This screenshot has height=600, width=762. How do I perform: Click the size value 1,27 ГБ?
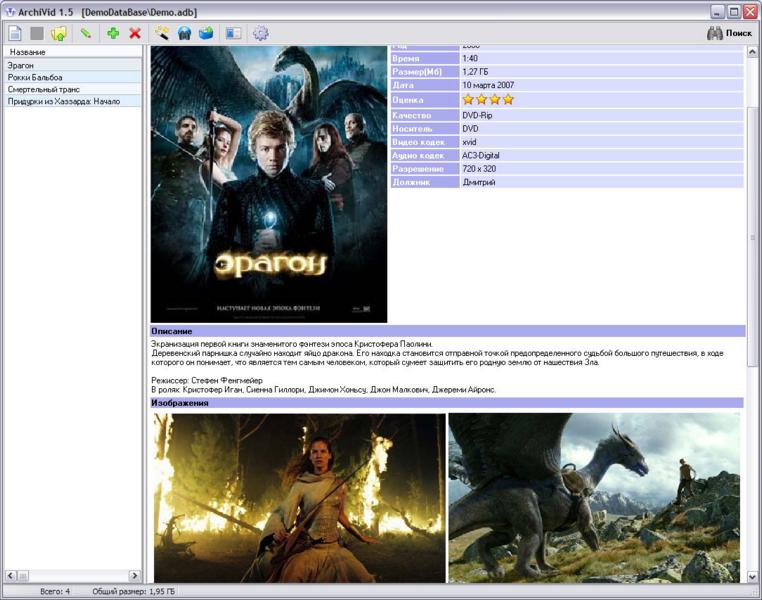[475, 72]
